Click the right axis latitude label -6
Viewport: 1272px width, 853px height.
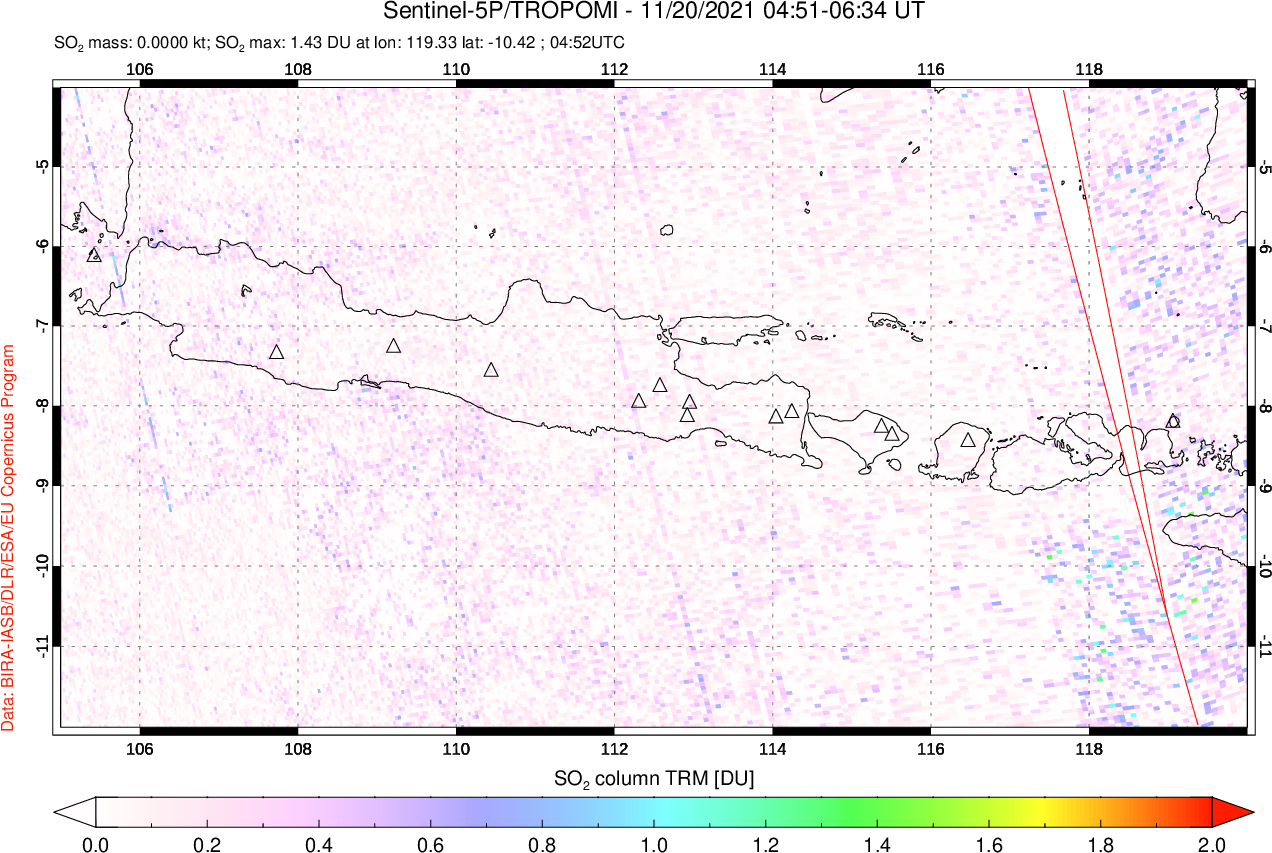click(1264, 246)
